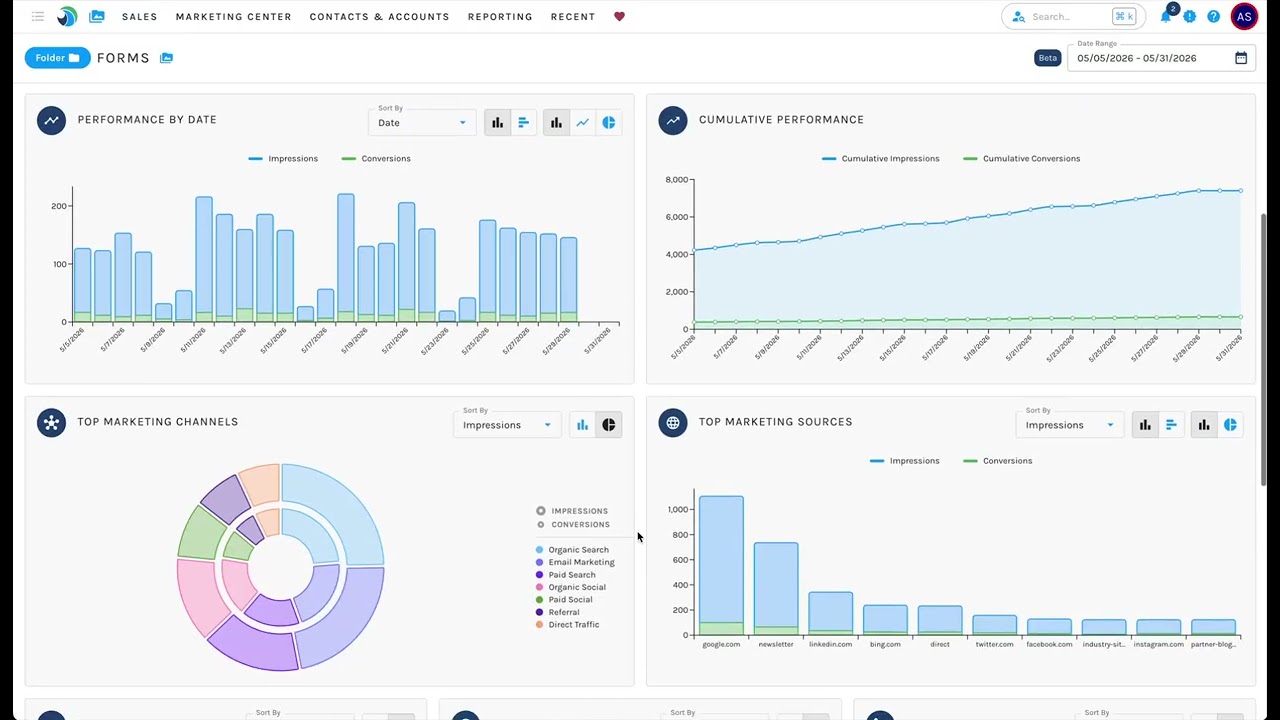Choose bar chart type for Performance By Date

pyautogui.click(x=556, y=123)
